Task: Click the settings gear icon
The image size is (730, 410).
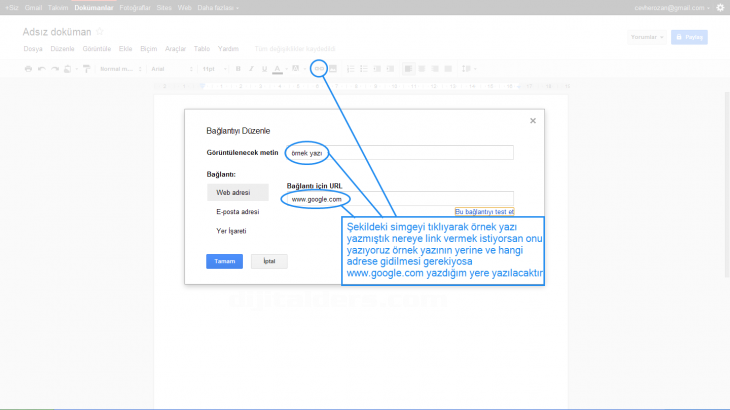Action: [x=720, y=7]
